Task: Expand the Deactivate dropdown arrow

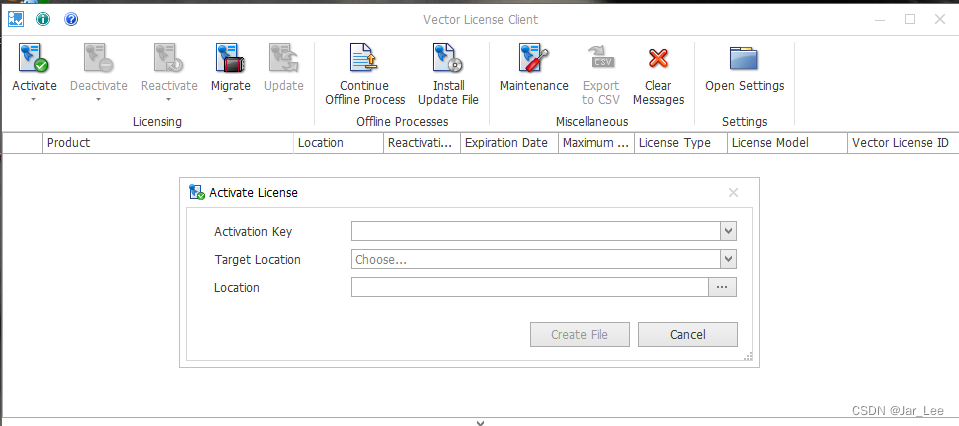Action: (x=98, y=100)
